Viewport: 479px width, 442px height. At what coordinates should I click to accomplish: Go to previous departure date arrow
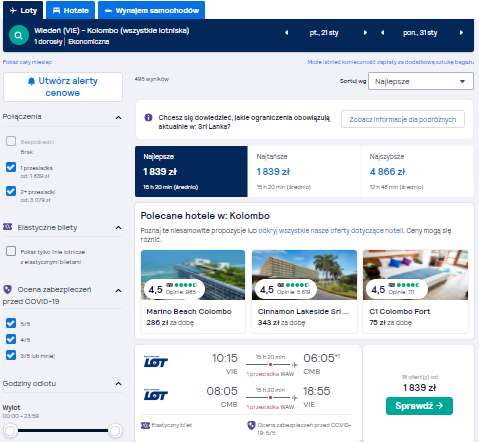pos(286,33)
